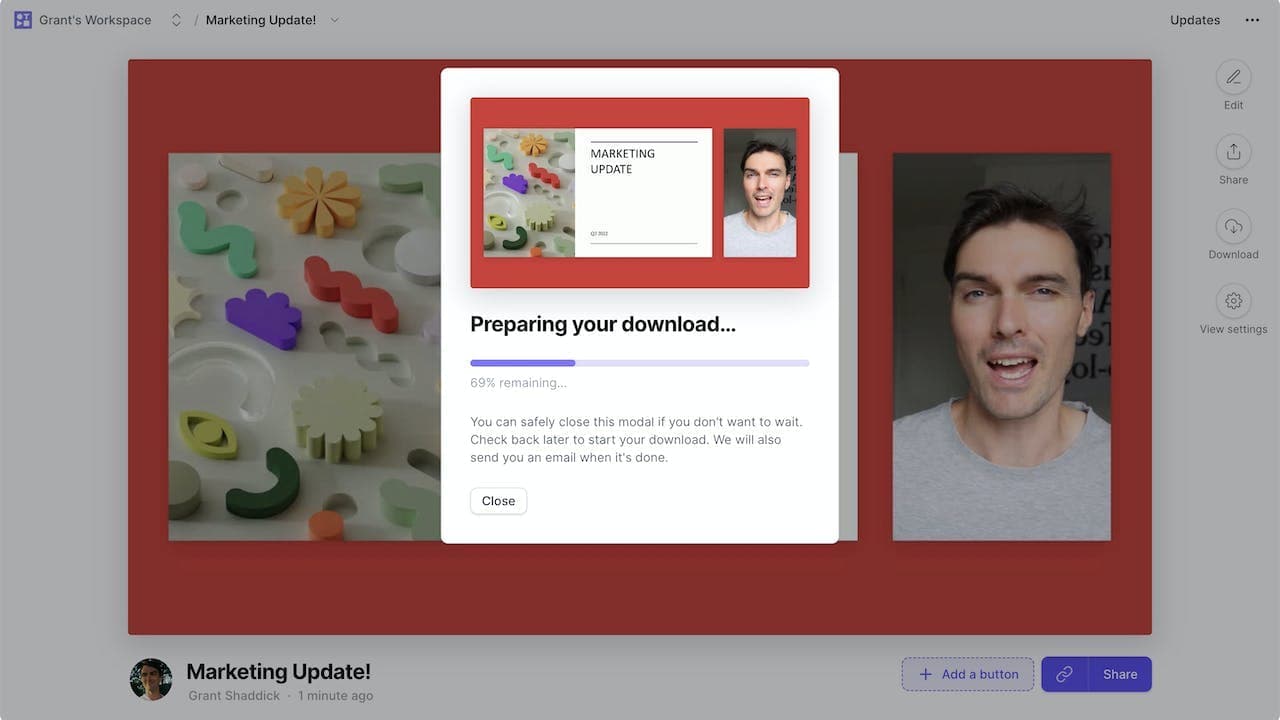Screen dimensions: 1280x720
Task: Copy link with the chain icon button
Action: click(1065, 674)
